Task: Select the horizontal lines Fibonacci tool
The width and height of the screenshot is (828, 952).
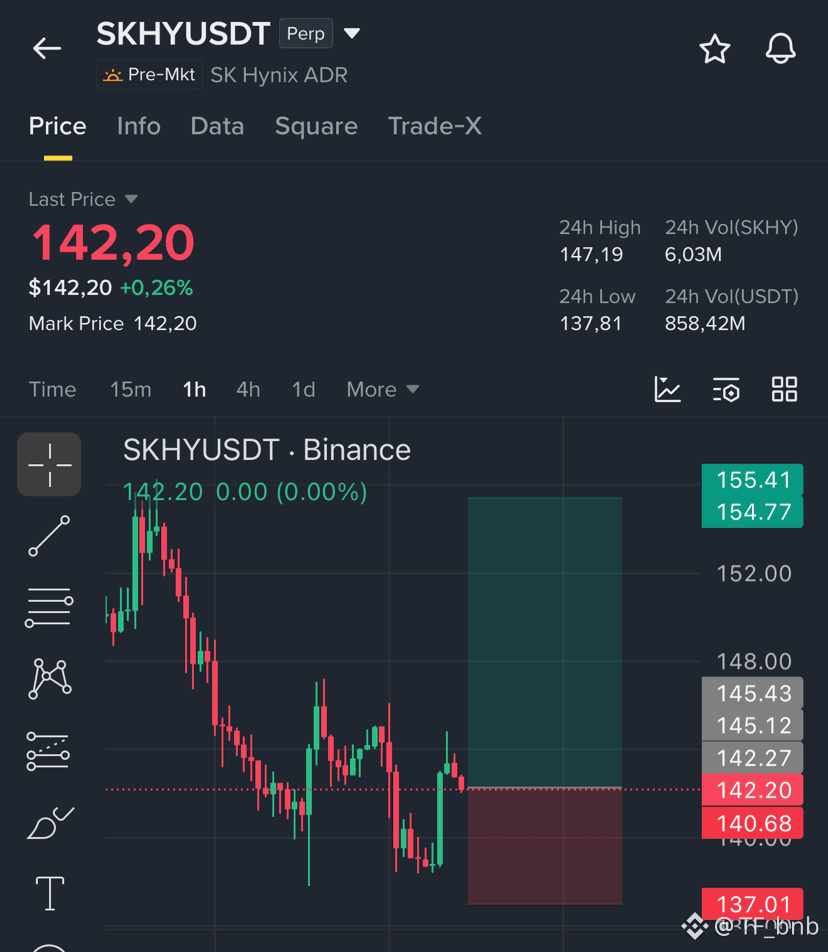Action: (x=49, y=608)
